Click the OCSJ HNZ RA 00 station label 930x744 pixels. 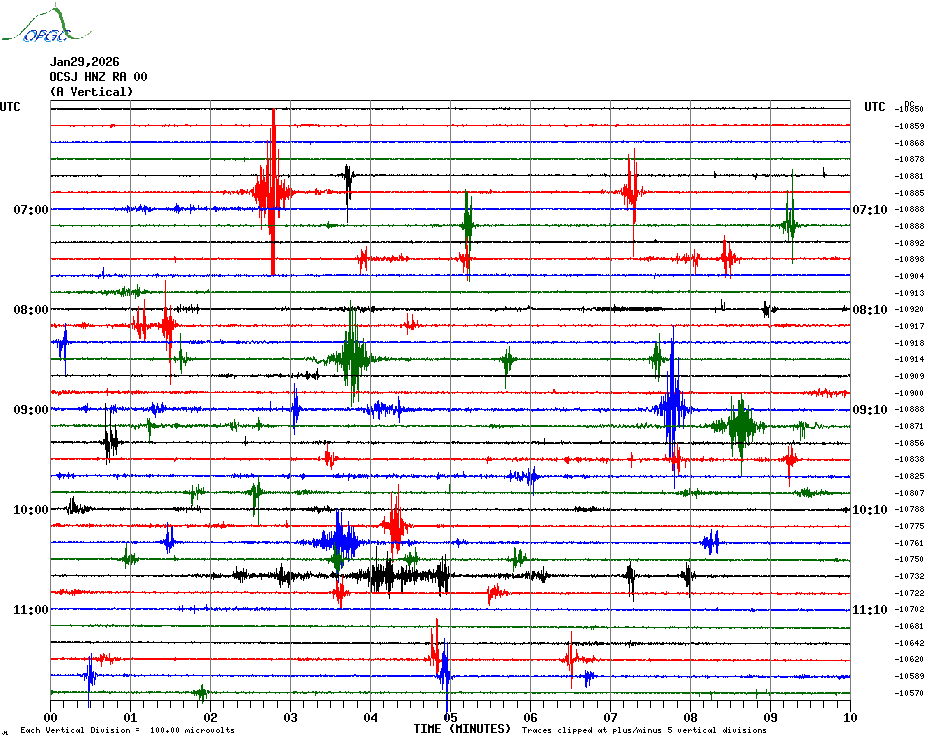[98, 77]
